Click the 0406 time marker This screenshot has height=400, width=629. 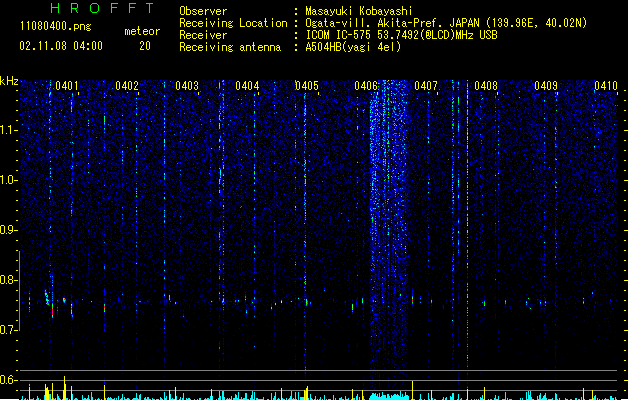tap(366, 86)
